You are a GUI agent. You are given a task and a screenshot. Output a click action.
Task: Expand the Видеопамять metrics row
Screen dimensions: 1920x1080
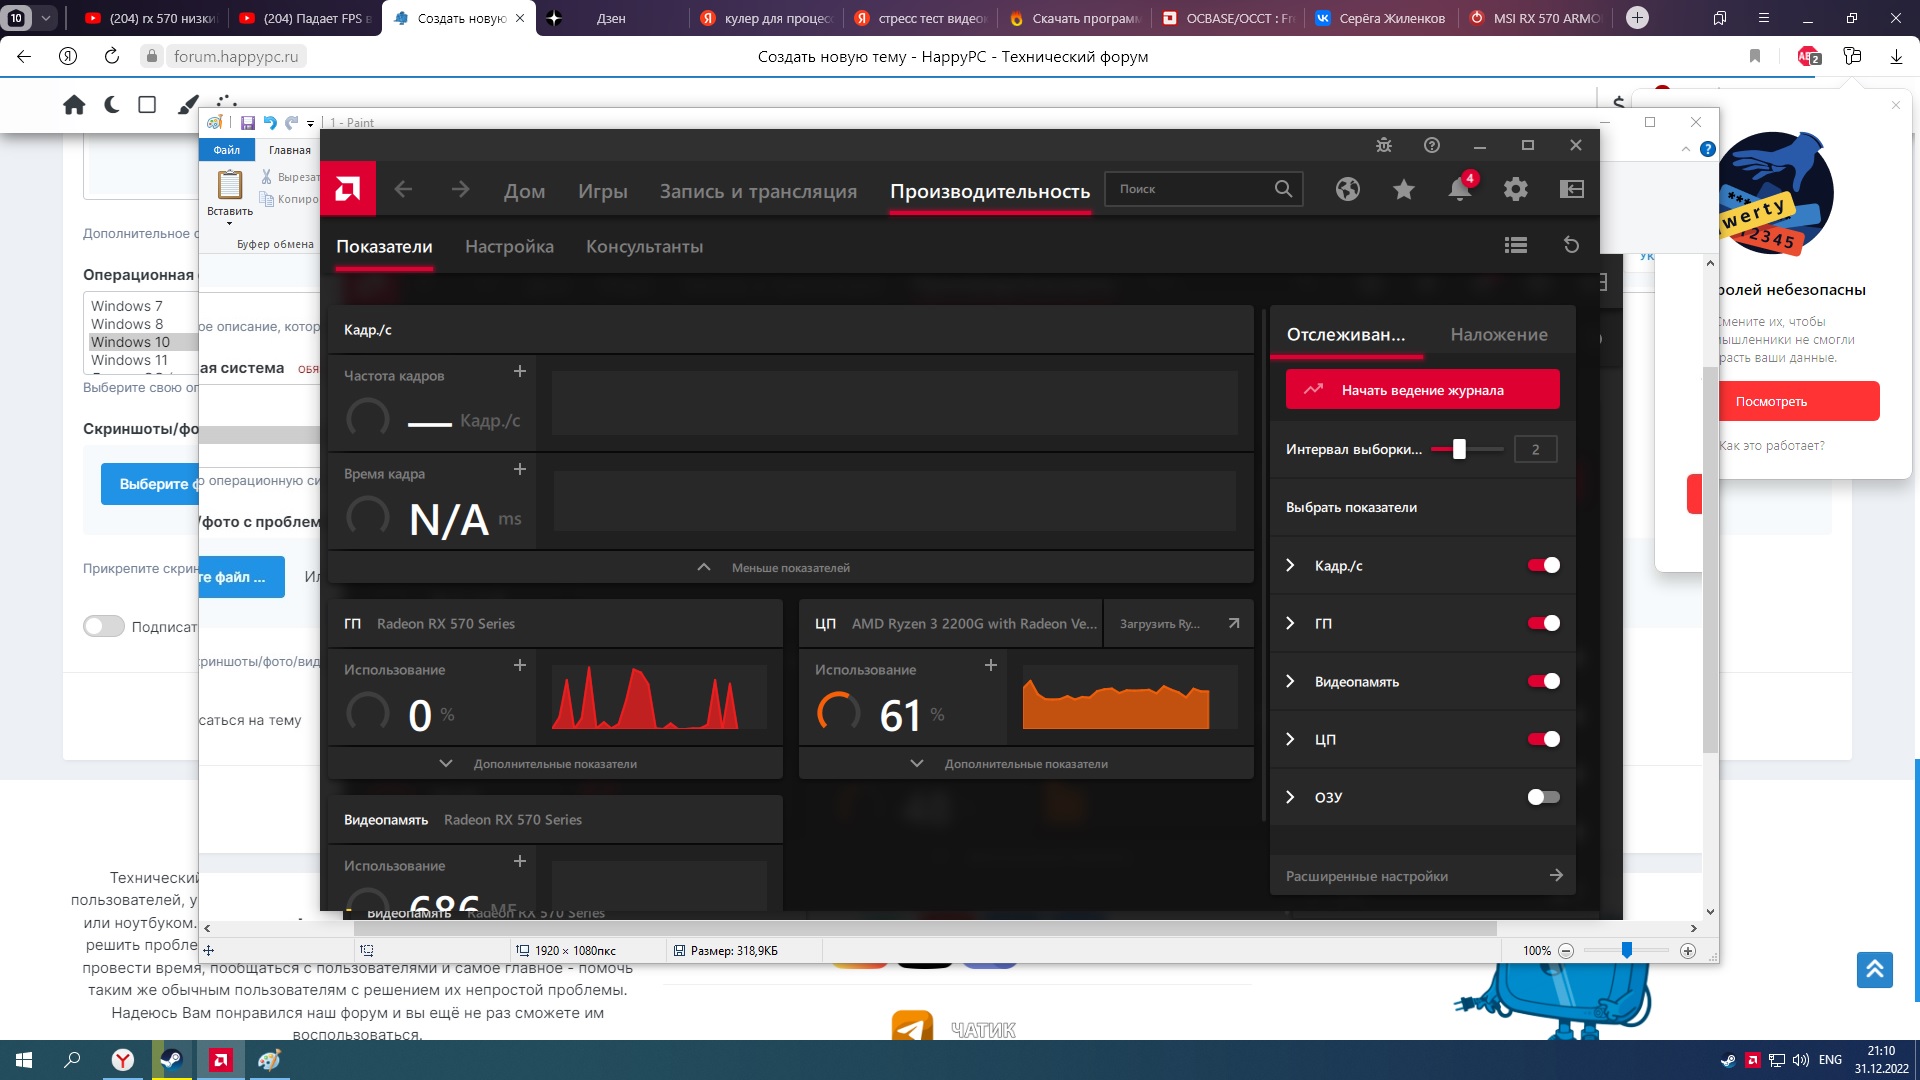click(1290, 681)
